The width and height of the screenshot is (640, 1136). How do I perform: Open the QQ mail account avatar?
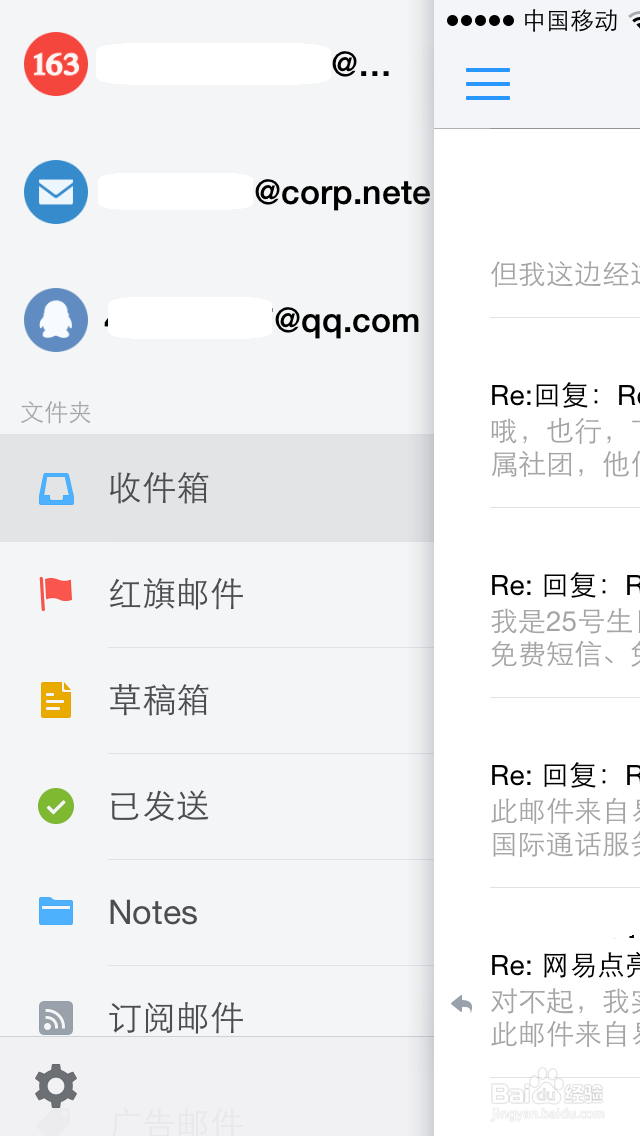[56, 320]
